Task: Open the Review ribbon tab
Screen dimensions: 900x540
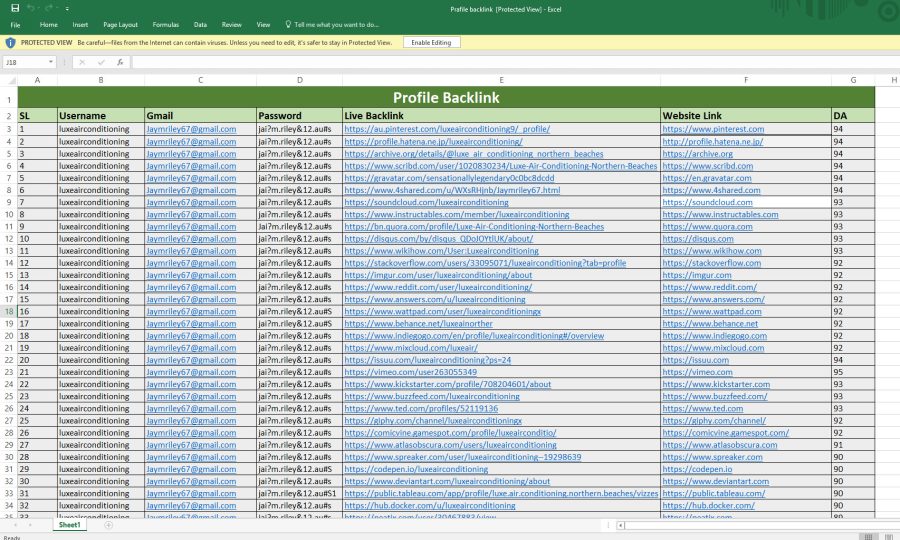Action: tap(232, 25)
